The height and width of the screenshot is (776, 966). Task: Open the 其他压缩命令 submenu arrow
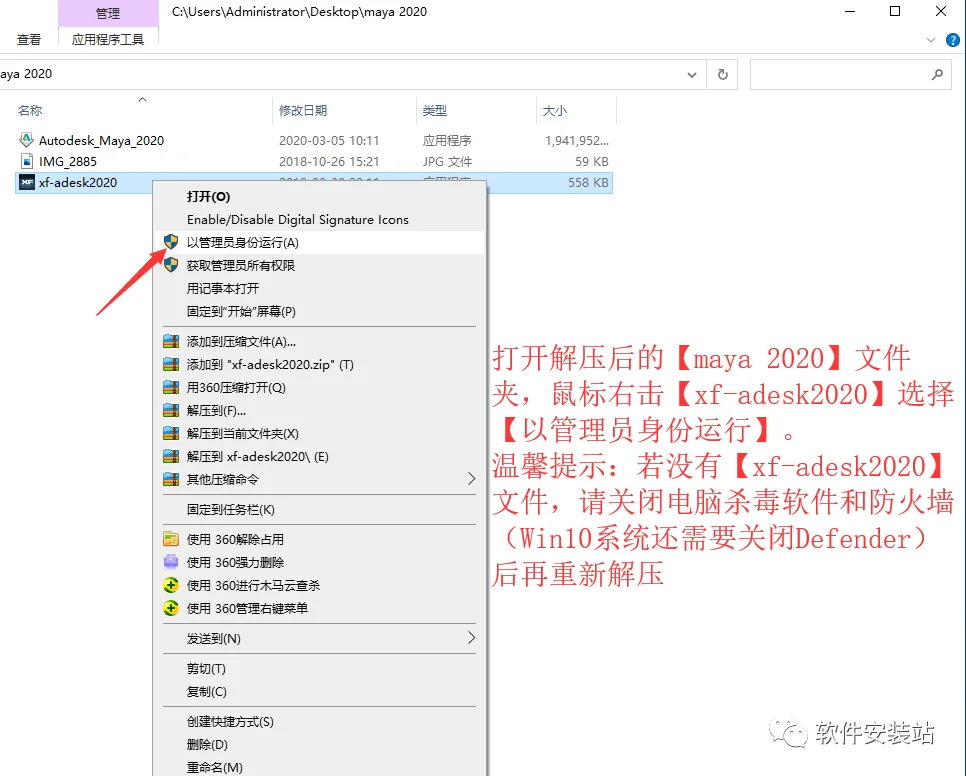coord(471,479)
